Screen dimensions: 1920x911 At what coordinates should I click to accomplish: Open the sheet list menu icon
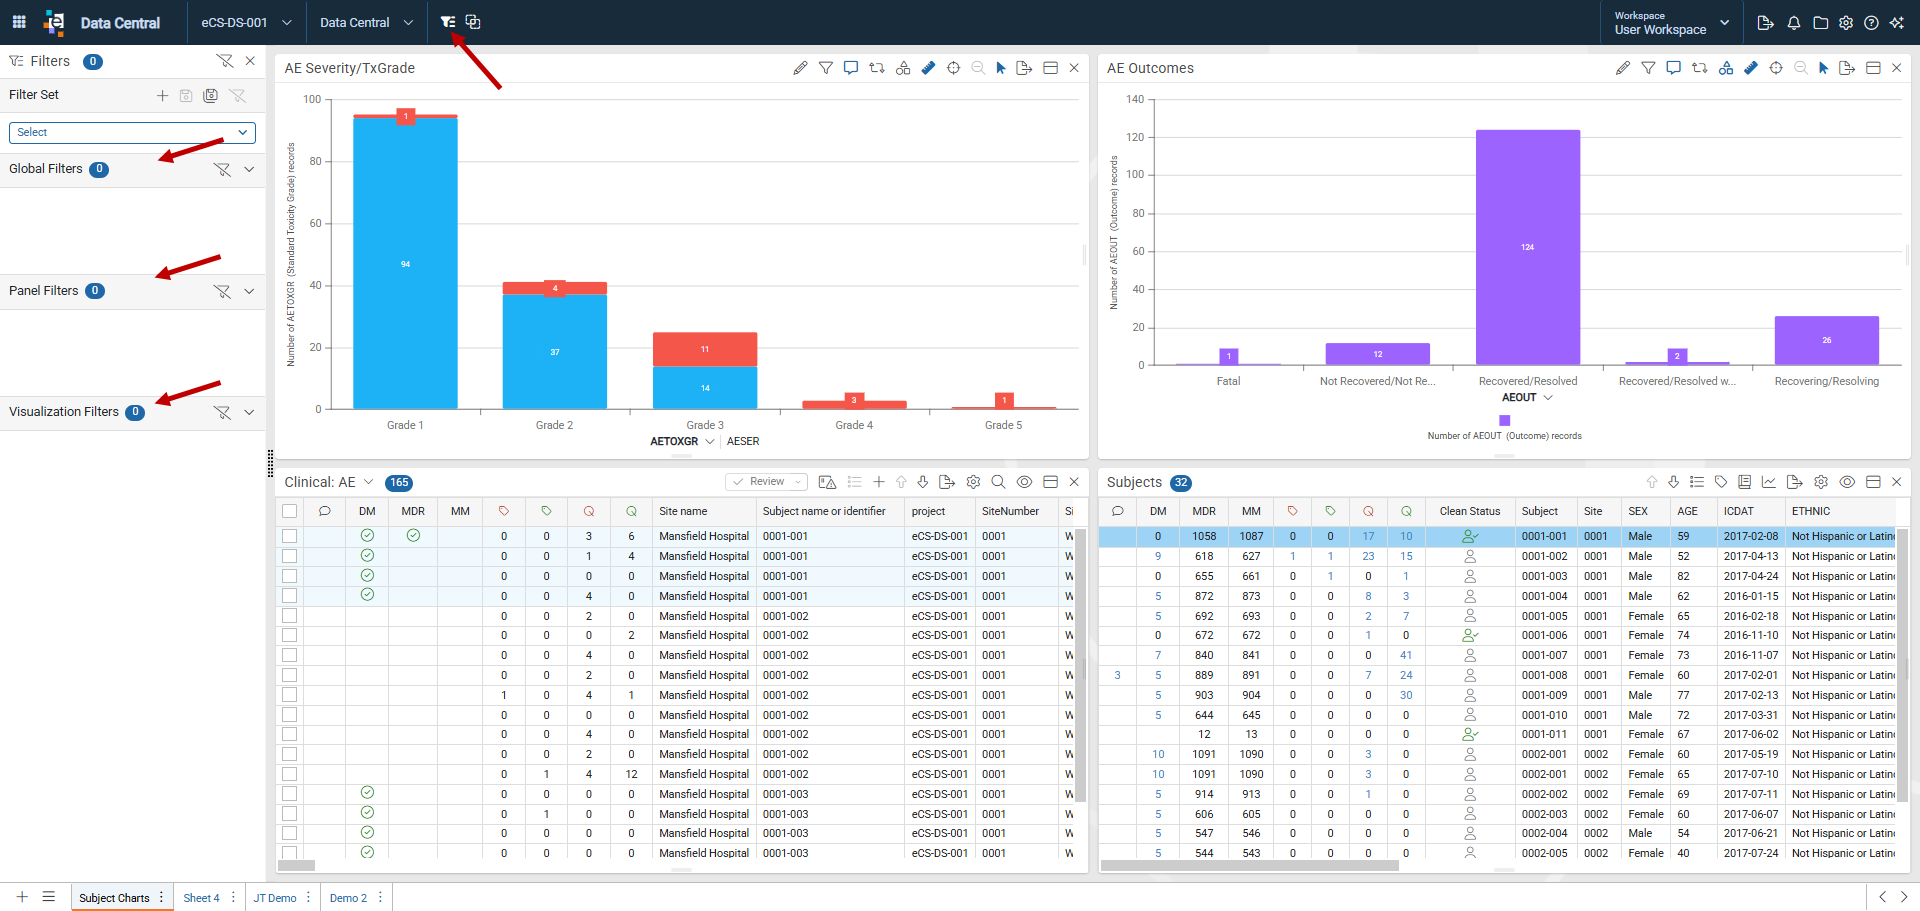point(48,897)
